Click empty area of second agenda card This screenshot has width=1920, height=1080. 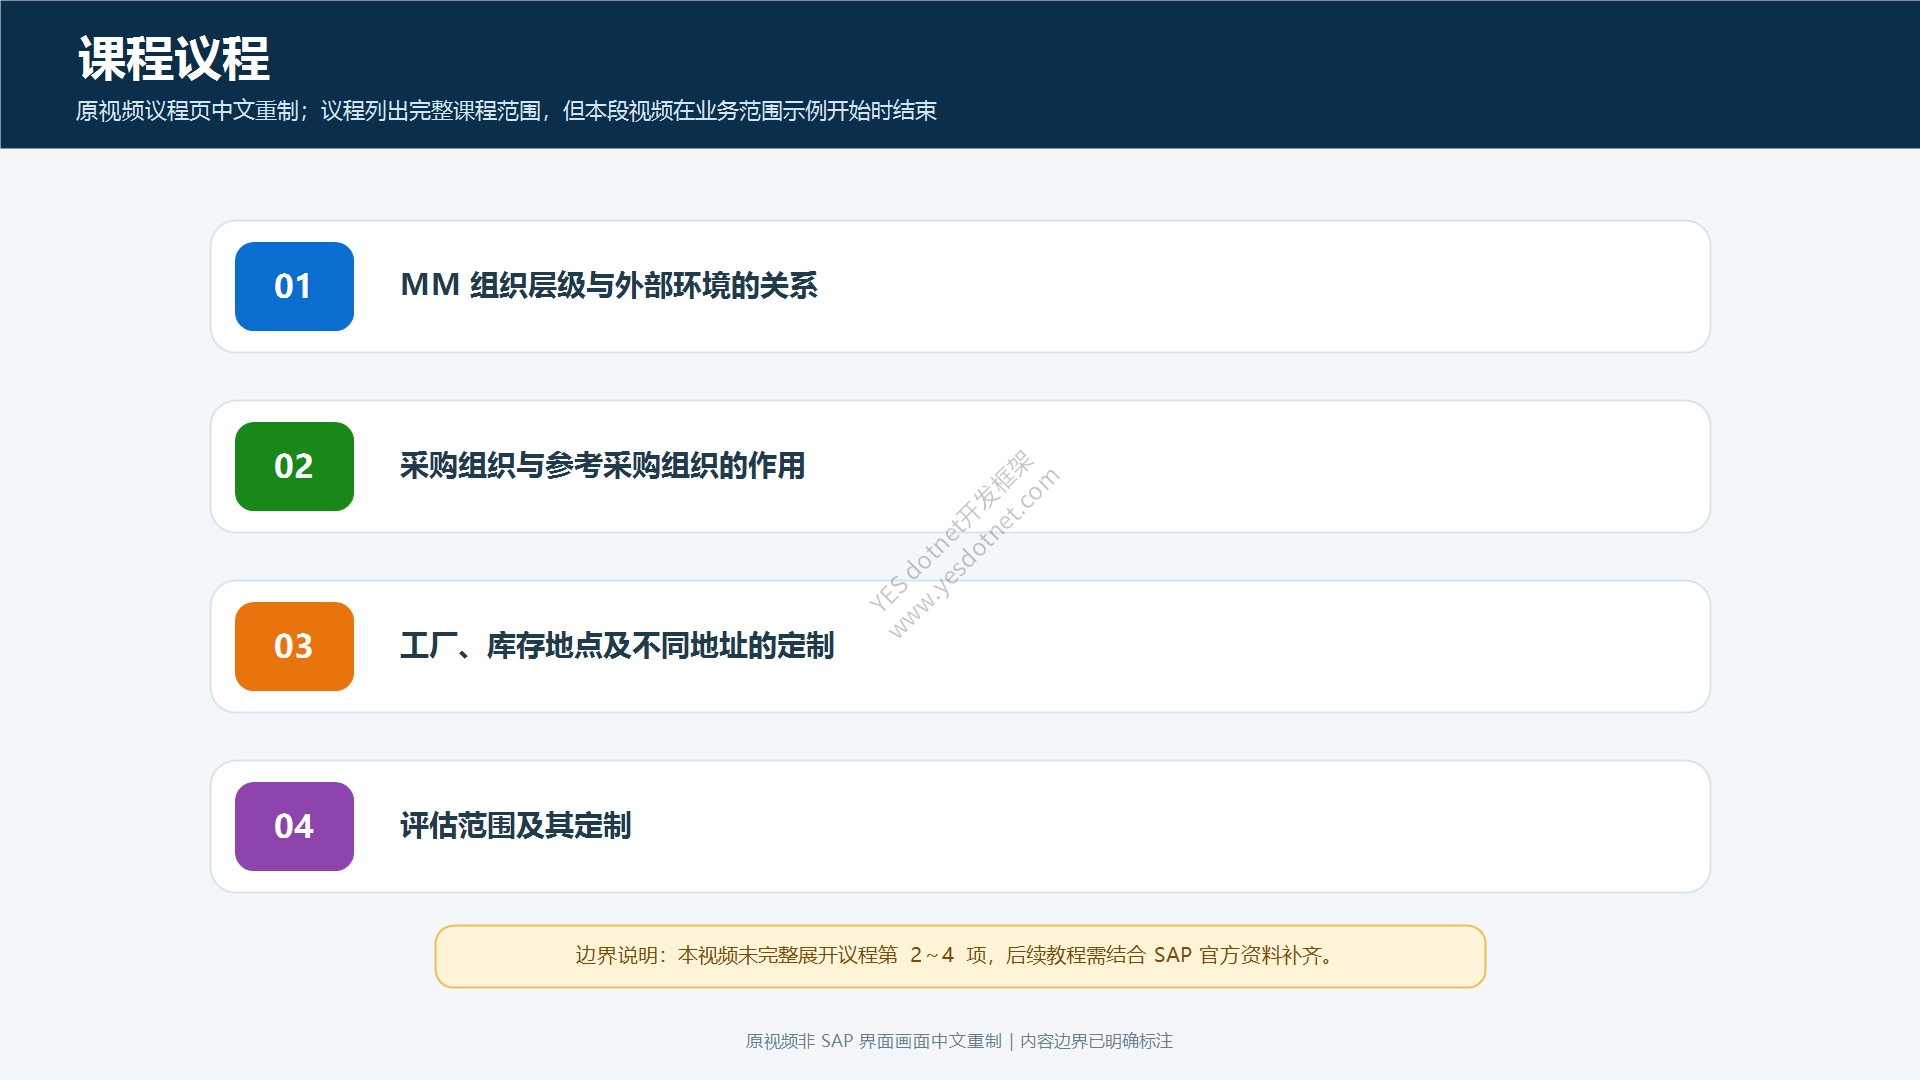[x=1350, y=466]
